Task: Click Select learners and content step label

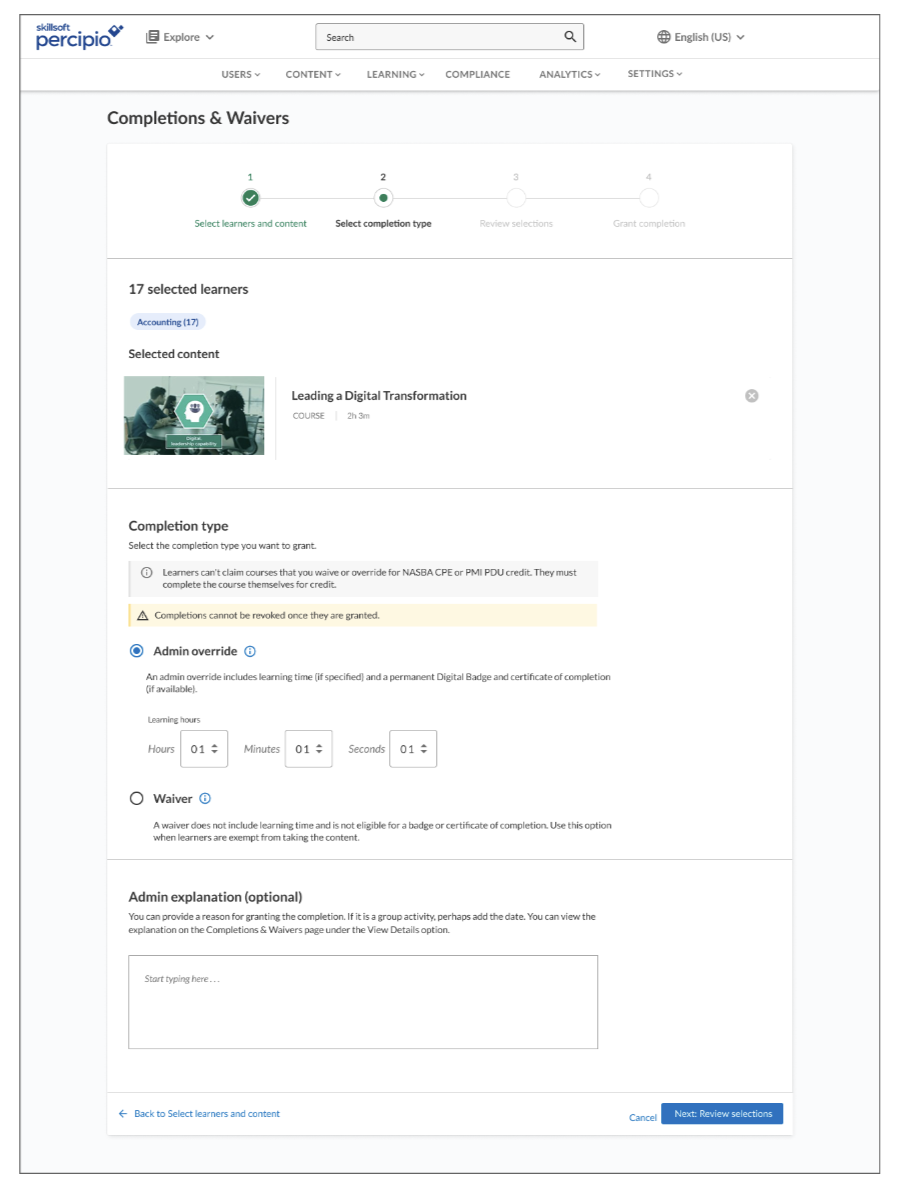Action: (250, 223)
